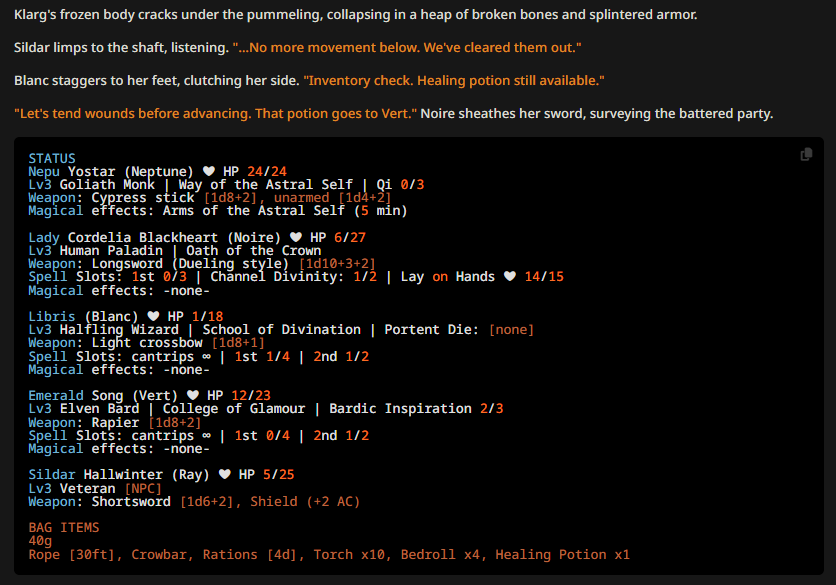Click Nepu's HP value 24/24
Viewport: 836px width, 585px height.
pyautogui.click(x=267, y=171)
